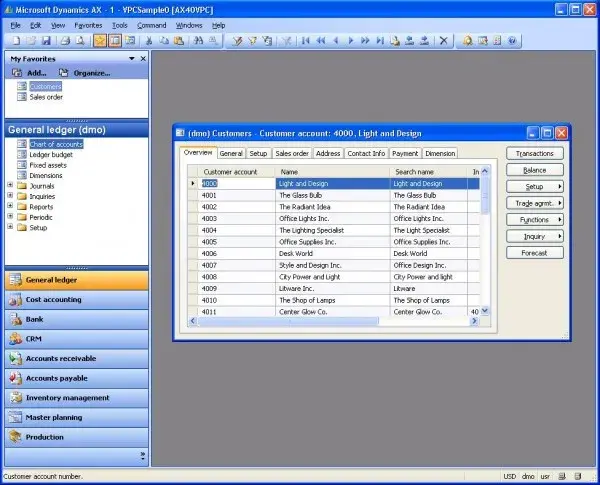Jump to the last record arrow icon
This screenshot has height=485, width=600.
pos(380,41)
